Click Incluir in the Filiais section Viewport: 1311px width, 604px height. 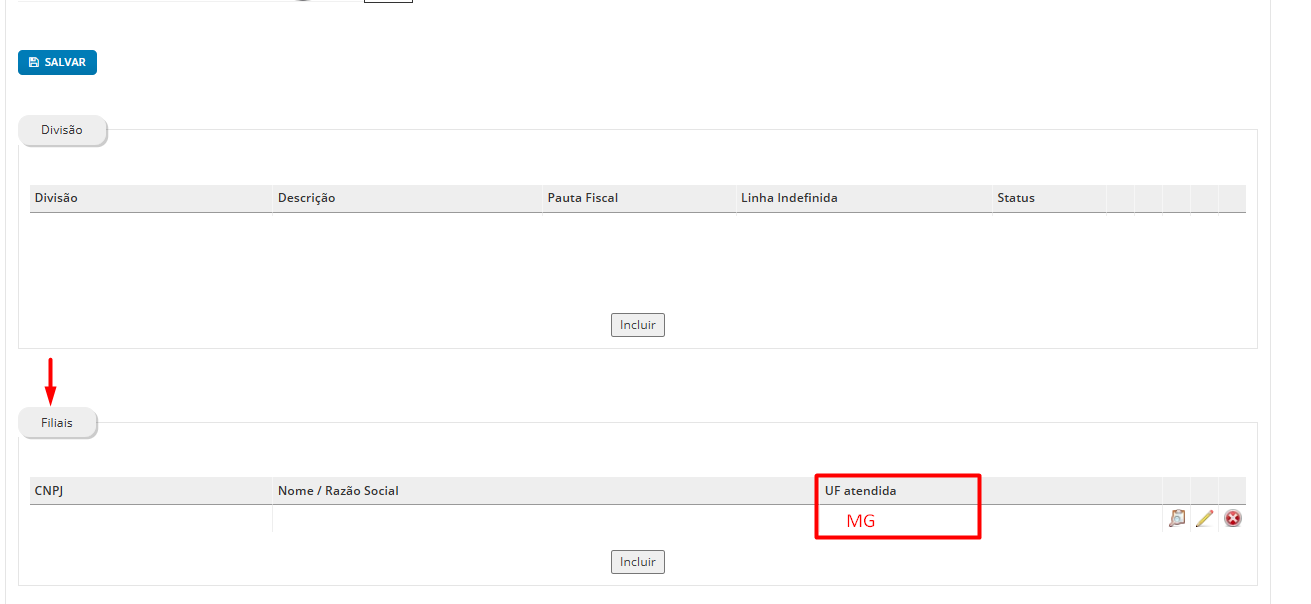click(637, 562)
